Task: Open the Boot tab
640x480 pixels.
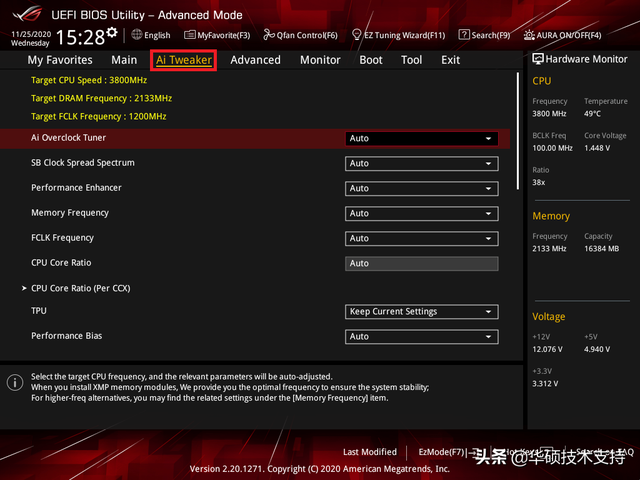Action: pyautogui.click(x=371, y=60)
